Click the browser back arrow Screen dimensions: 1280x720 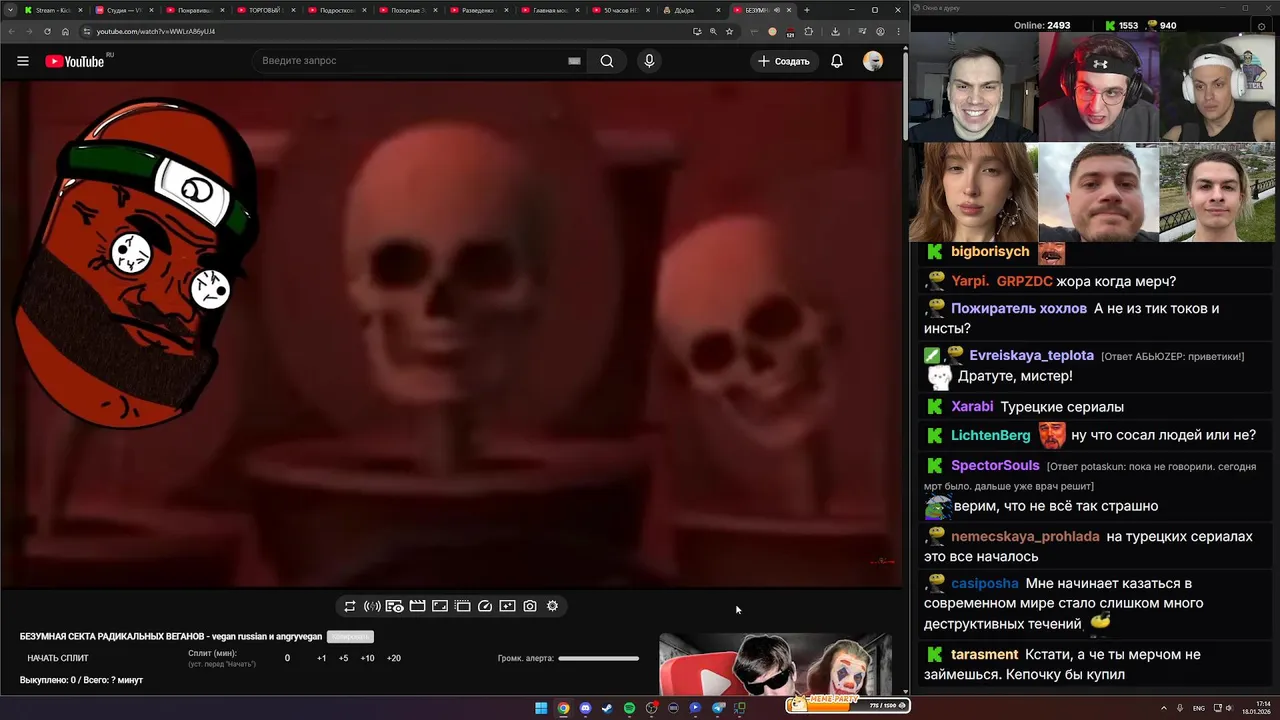point(12,31)
